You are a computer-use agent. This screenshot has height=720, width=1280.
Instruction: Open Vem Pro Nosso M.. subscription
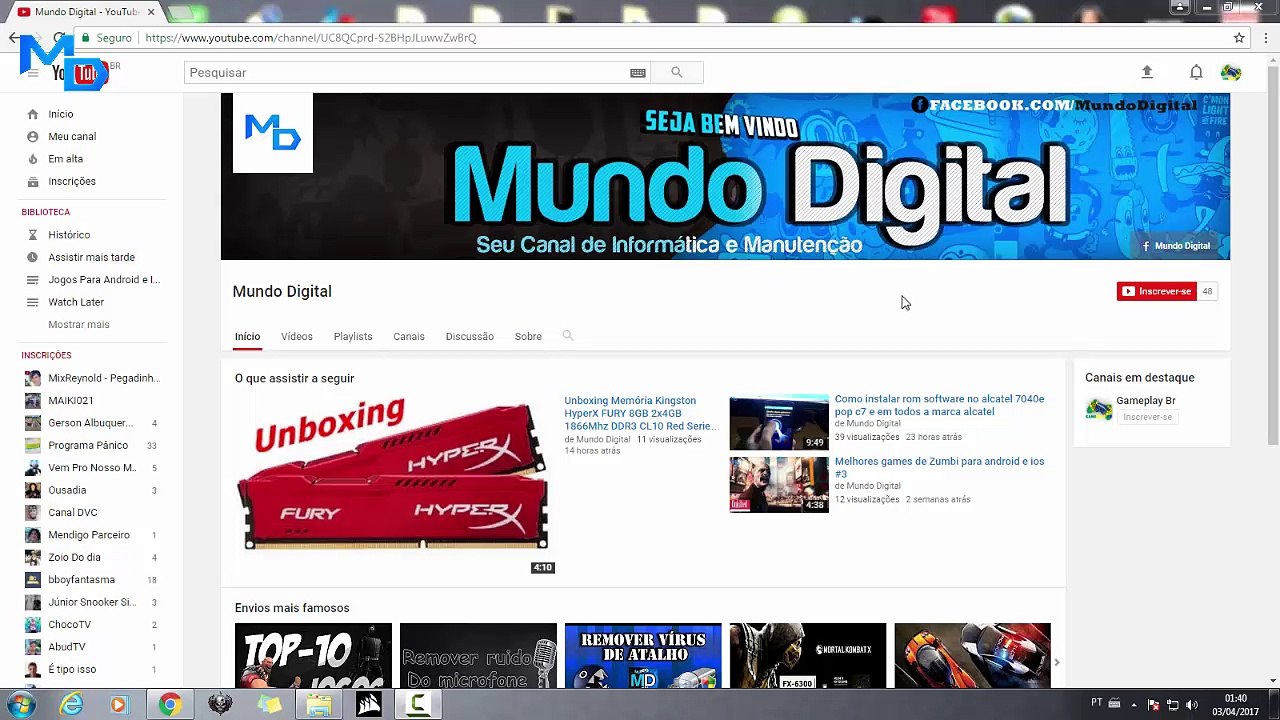tap(92, 468)
